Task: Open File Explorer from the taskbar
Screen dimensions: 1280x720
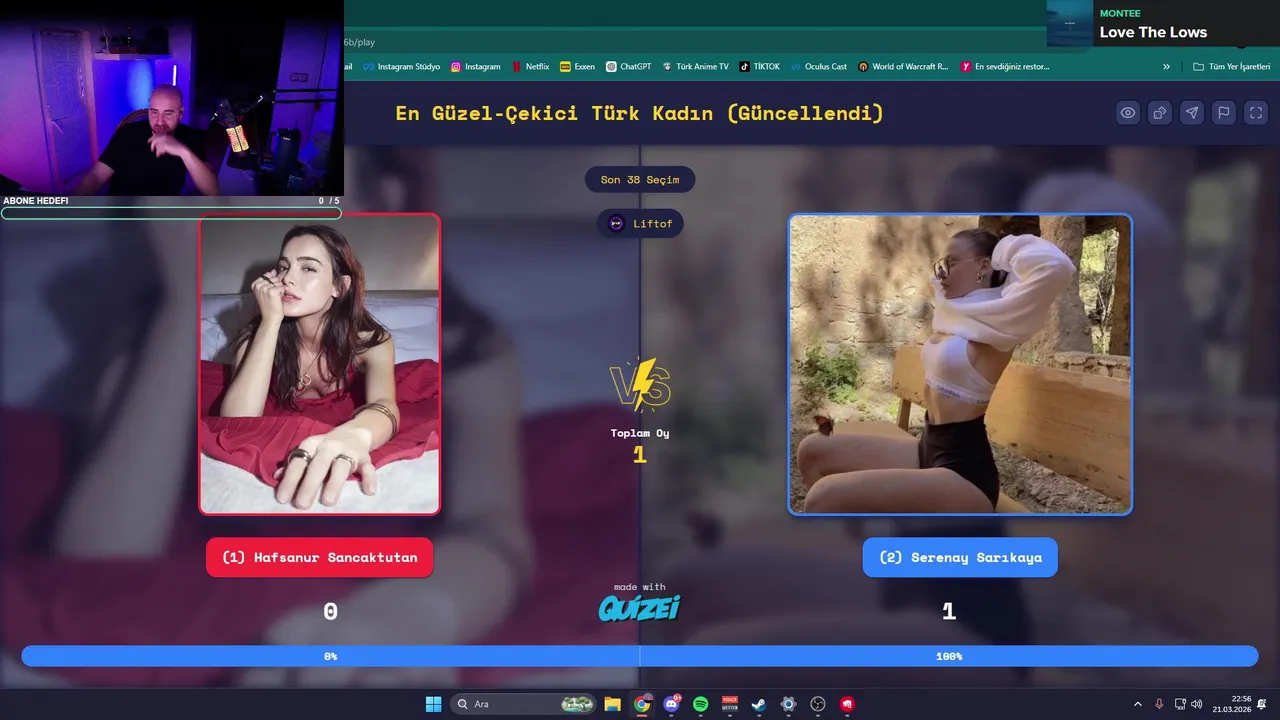Action: (612, 704)
